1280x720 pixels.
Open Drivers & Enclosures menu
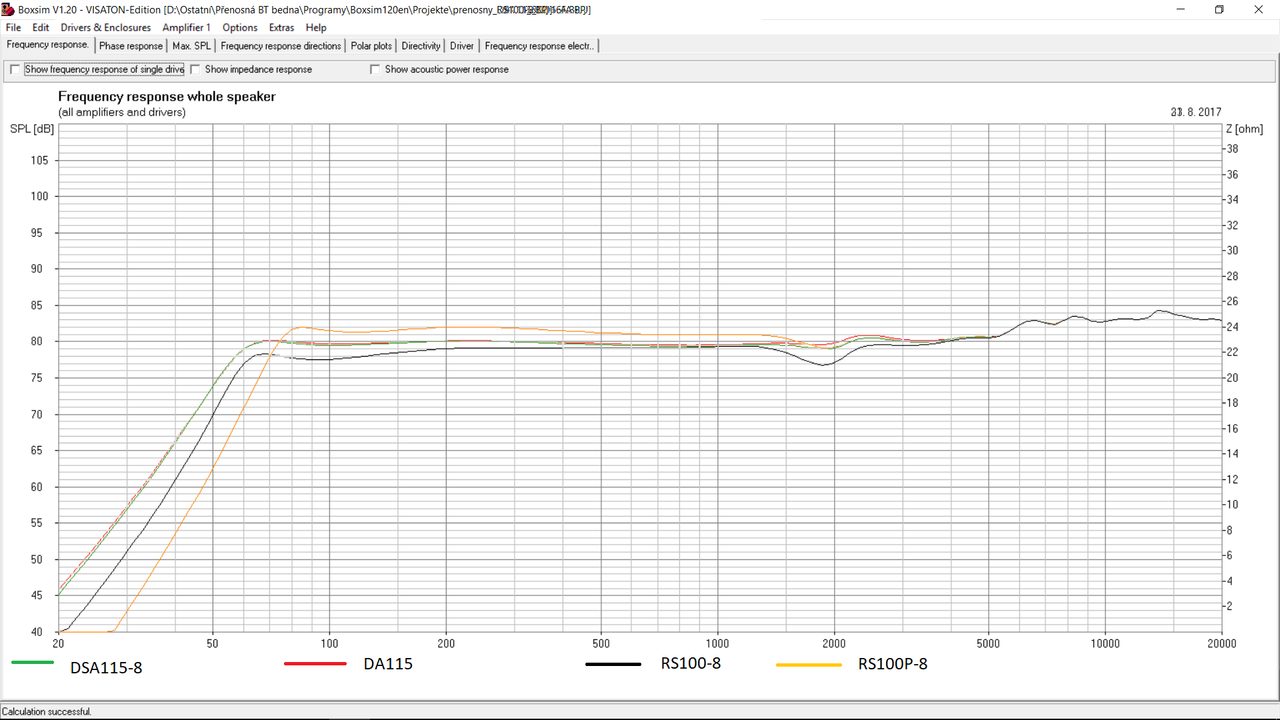pos(106,28)
